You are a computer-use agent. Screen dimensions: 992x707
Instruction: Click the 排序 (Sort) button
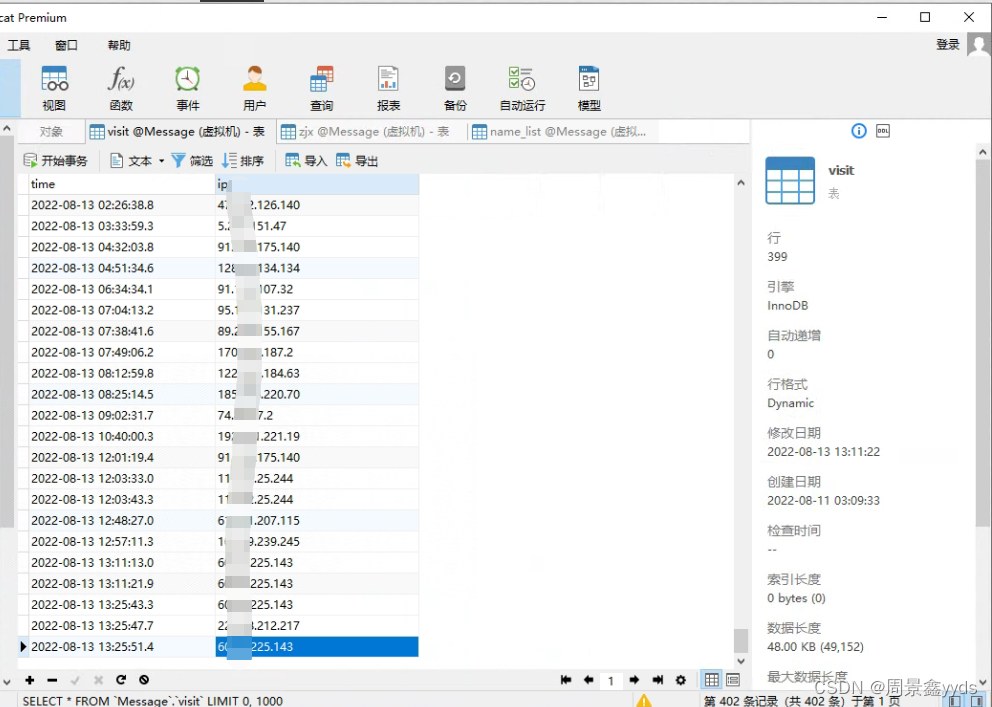242,161
